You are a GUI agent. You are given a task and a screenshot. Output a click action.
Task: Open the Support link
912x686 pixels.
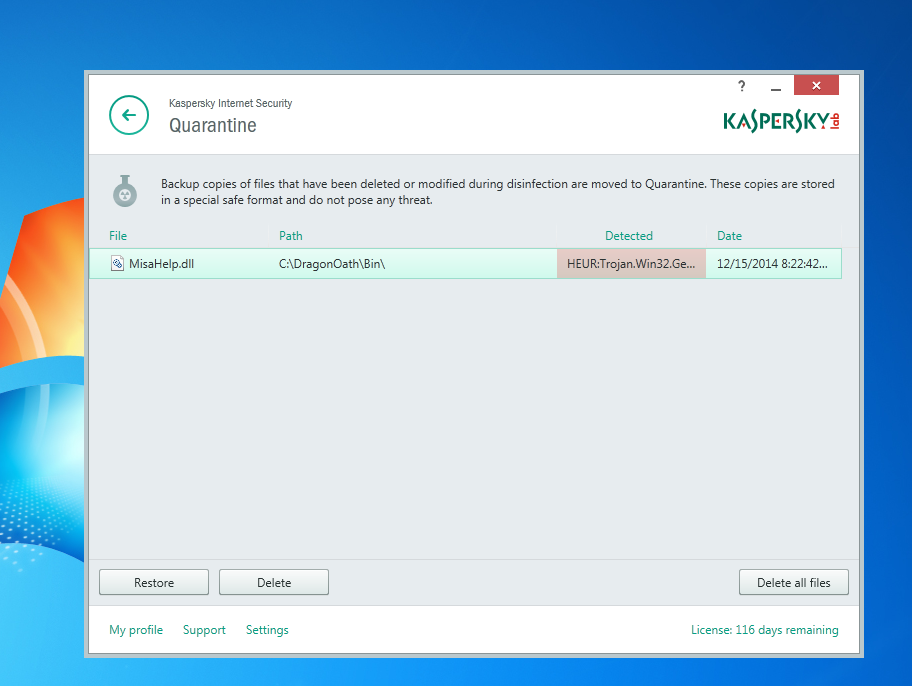point(204,630)
